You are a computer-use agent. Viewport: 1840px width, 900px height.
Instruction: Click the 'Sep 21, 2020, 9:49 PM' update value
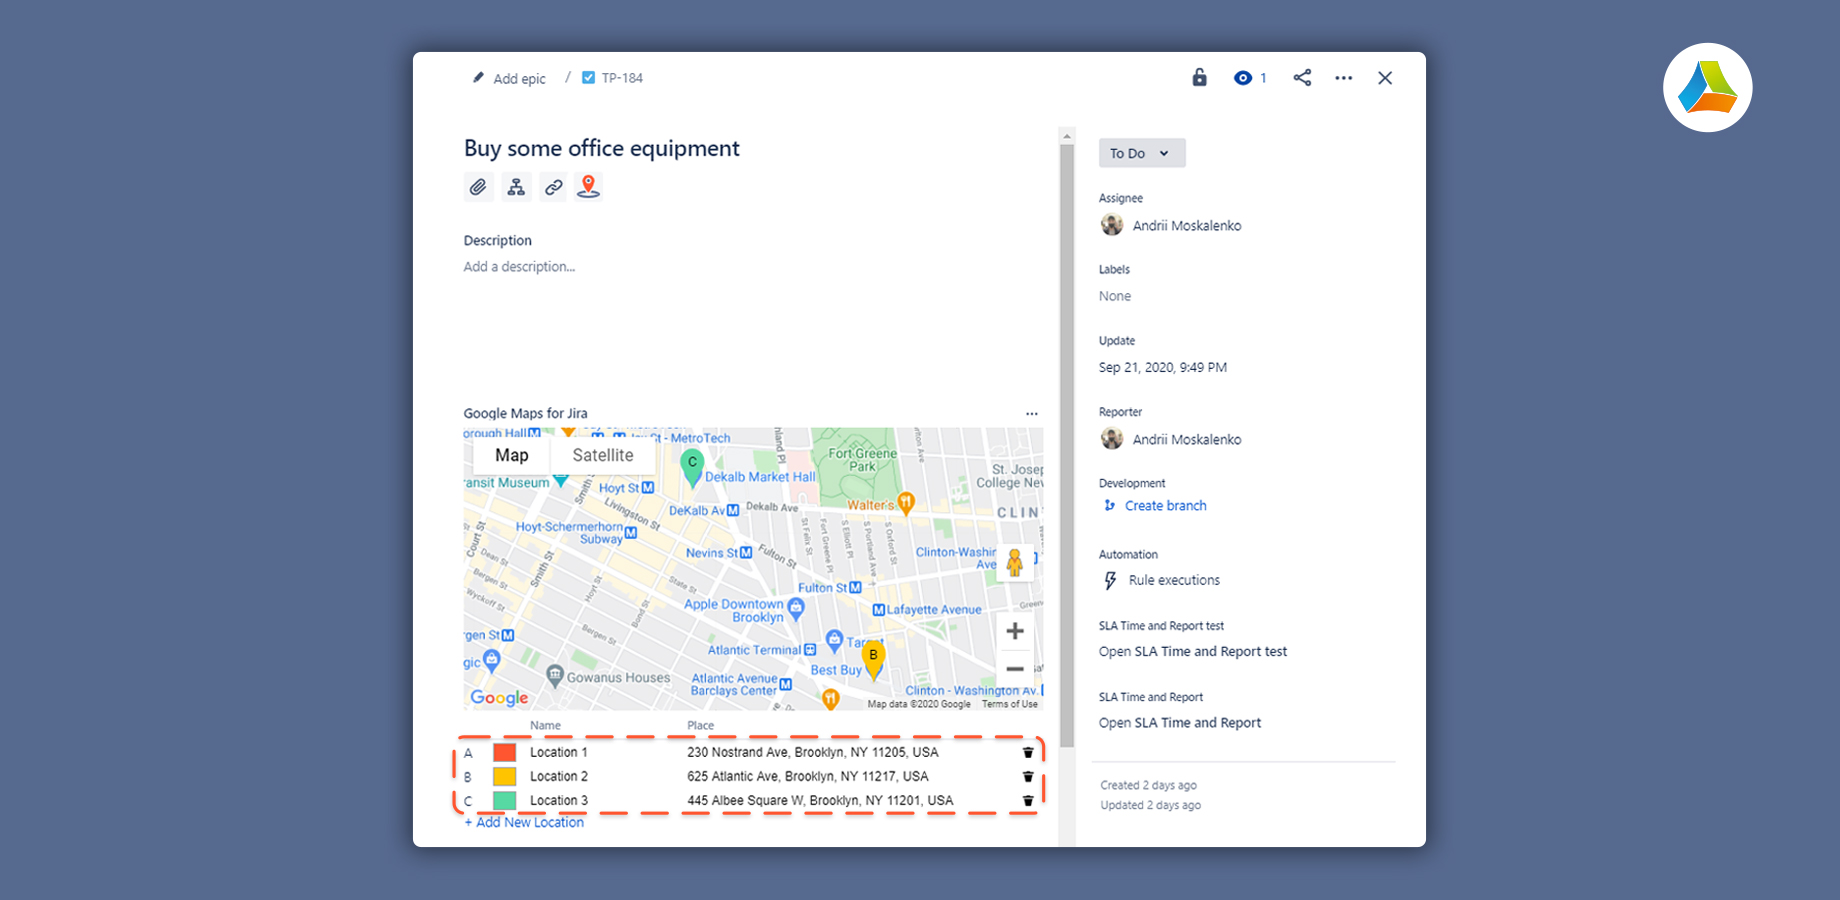1163,368
